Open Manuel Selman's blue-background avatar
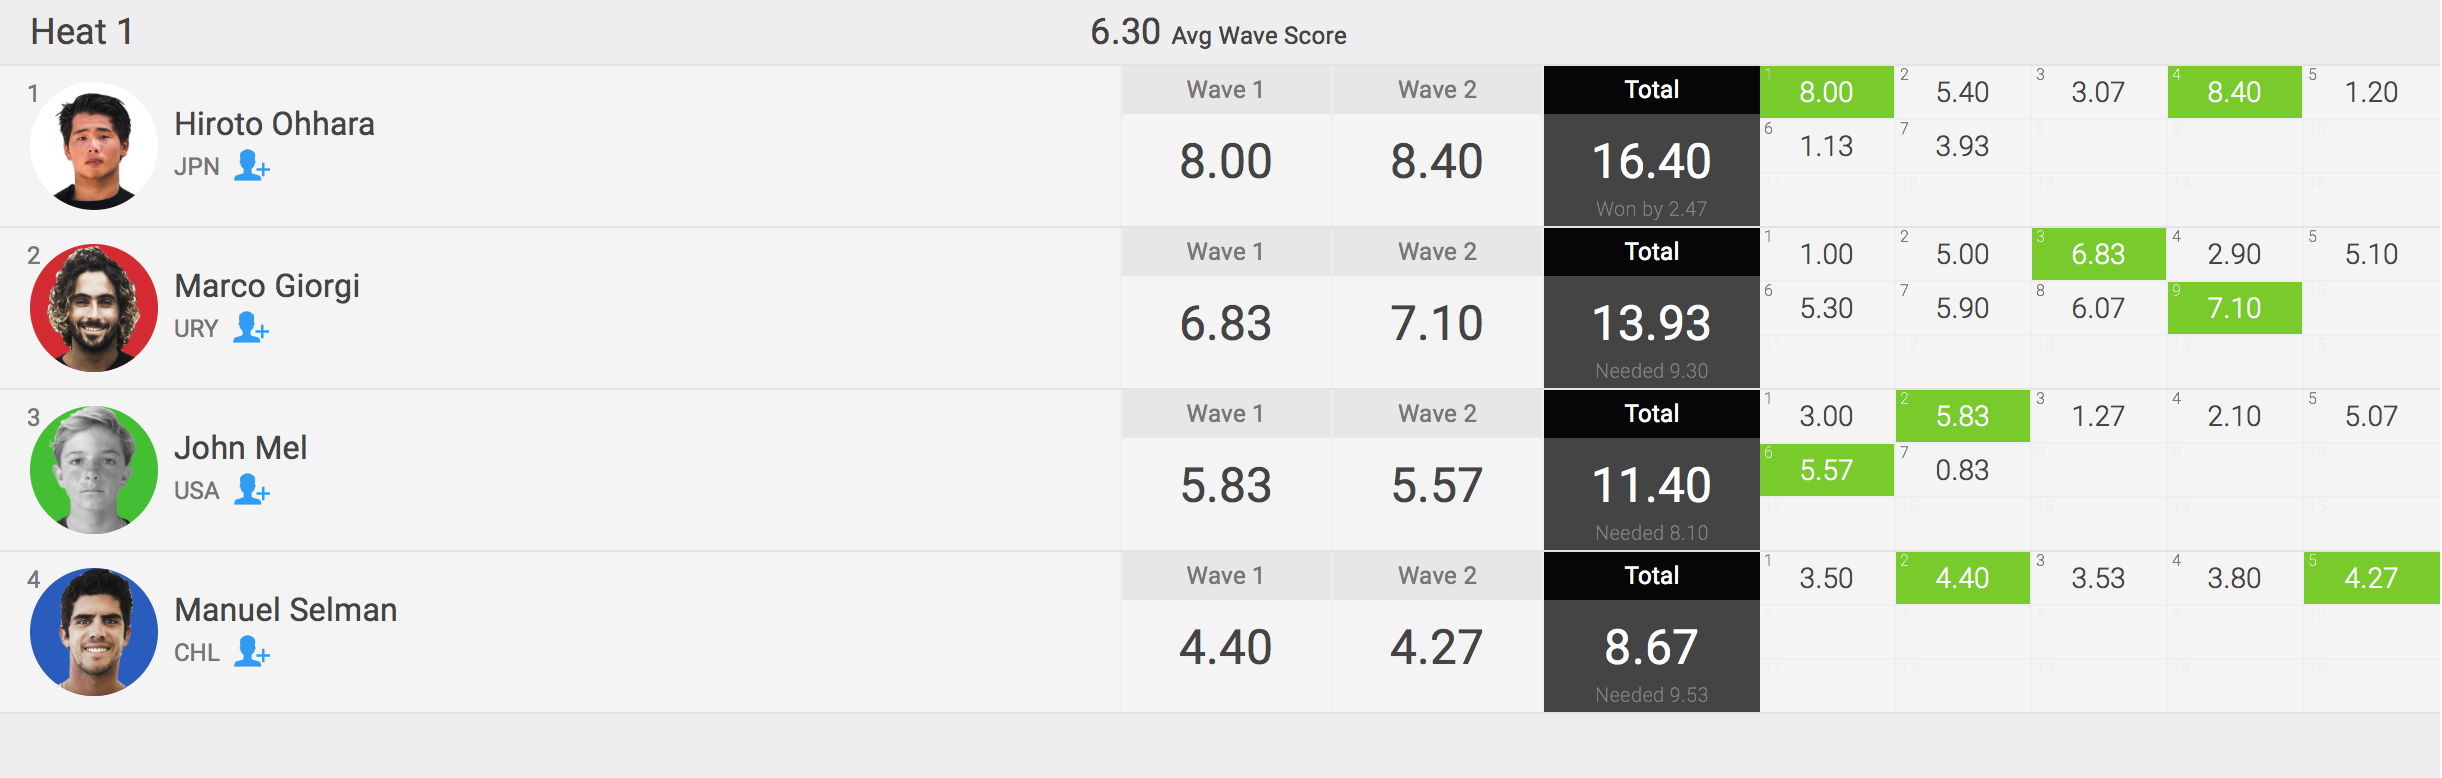Screen dimensions: 2442x778 coord(94,632)
